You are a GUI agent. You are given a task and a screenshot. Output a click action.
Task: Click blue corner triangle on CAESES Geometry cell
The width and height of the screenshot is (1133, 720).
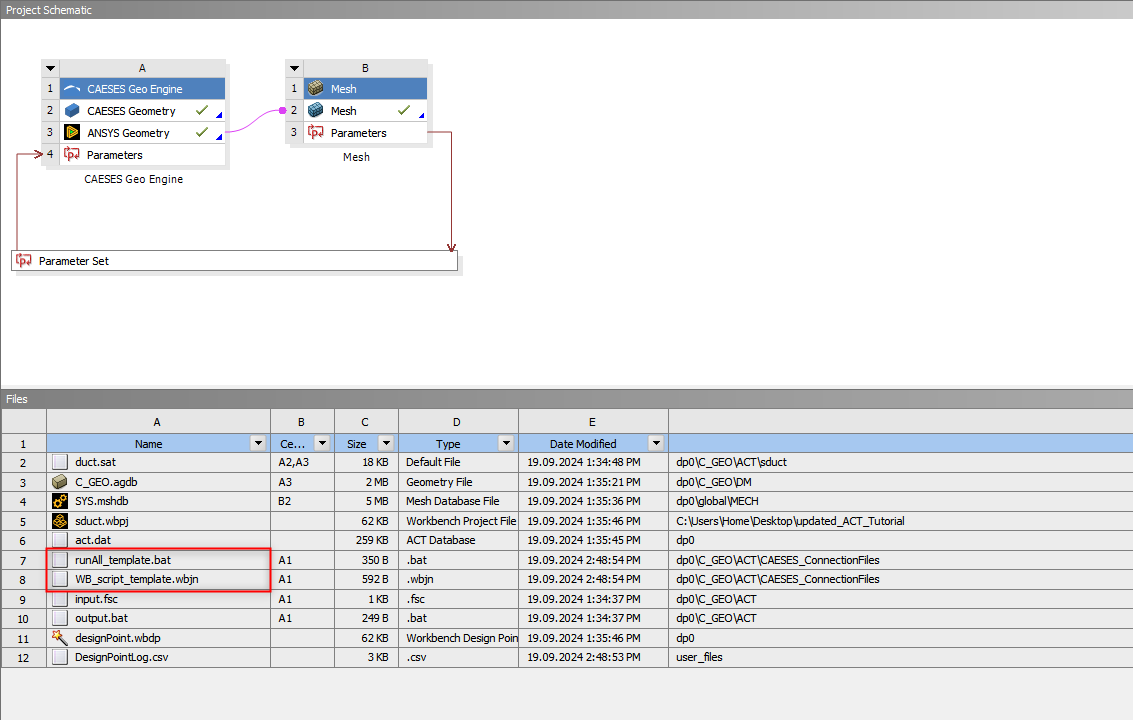219,115
